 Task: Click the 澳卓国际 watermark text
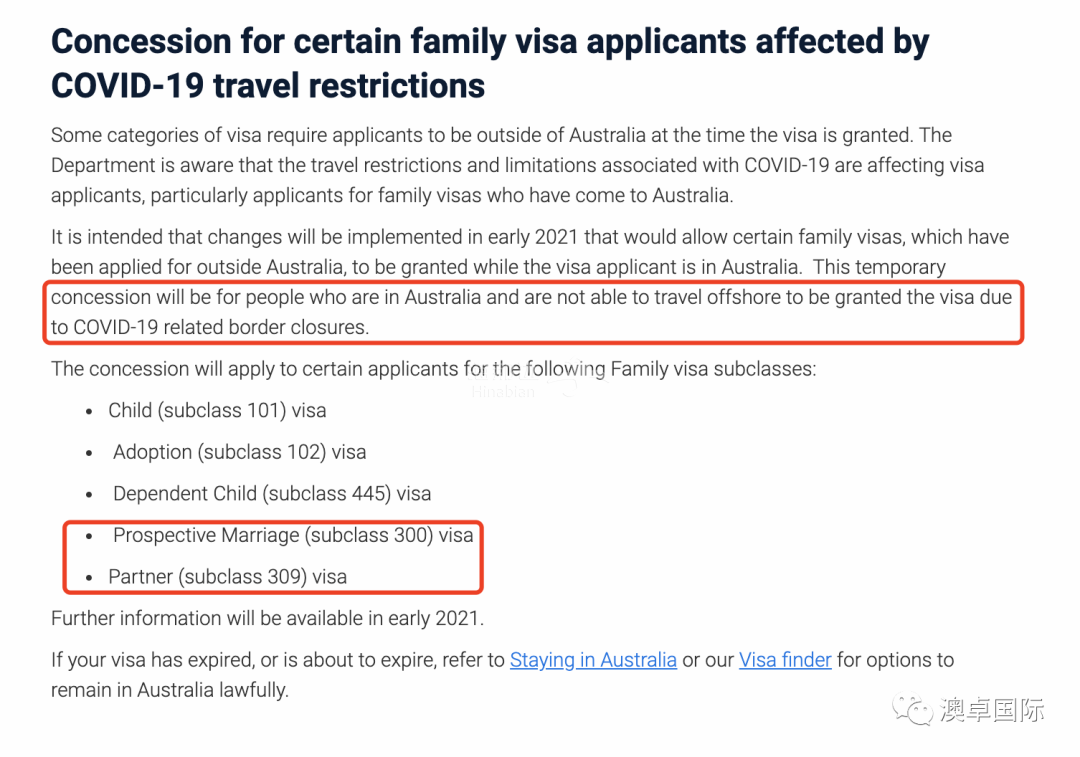tap(993, 710)
